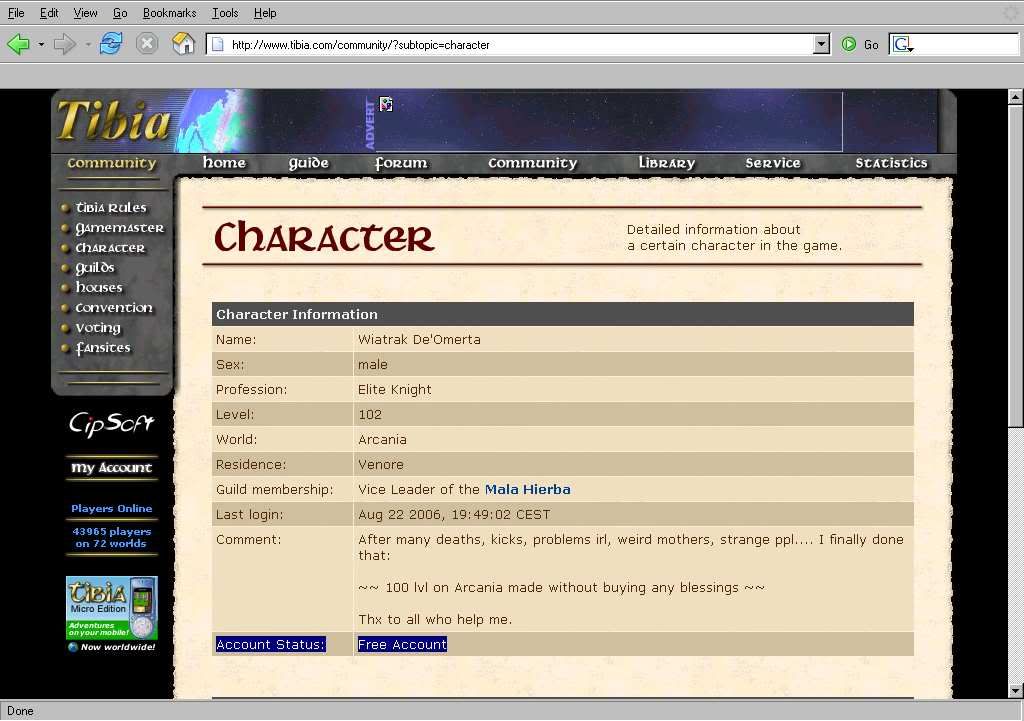Click Community in the top navigation bar
This screenshot has width=1024, height=721.
click(533, 163)
